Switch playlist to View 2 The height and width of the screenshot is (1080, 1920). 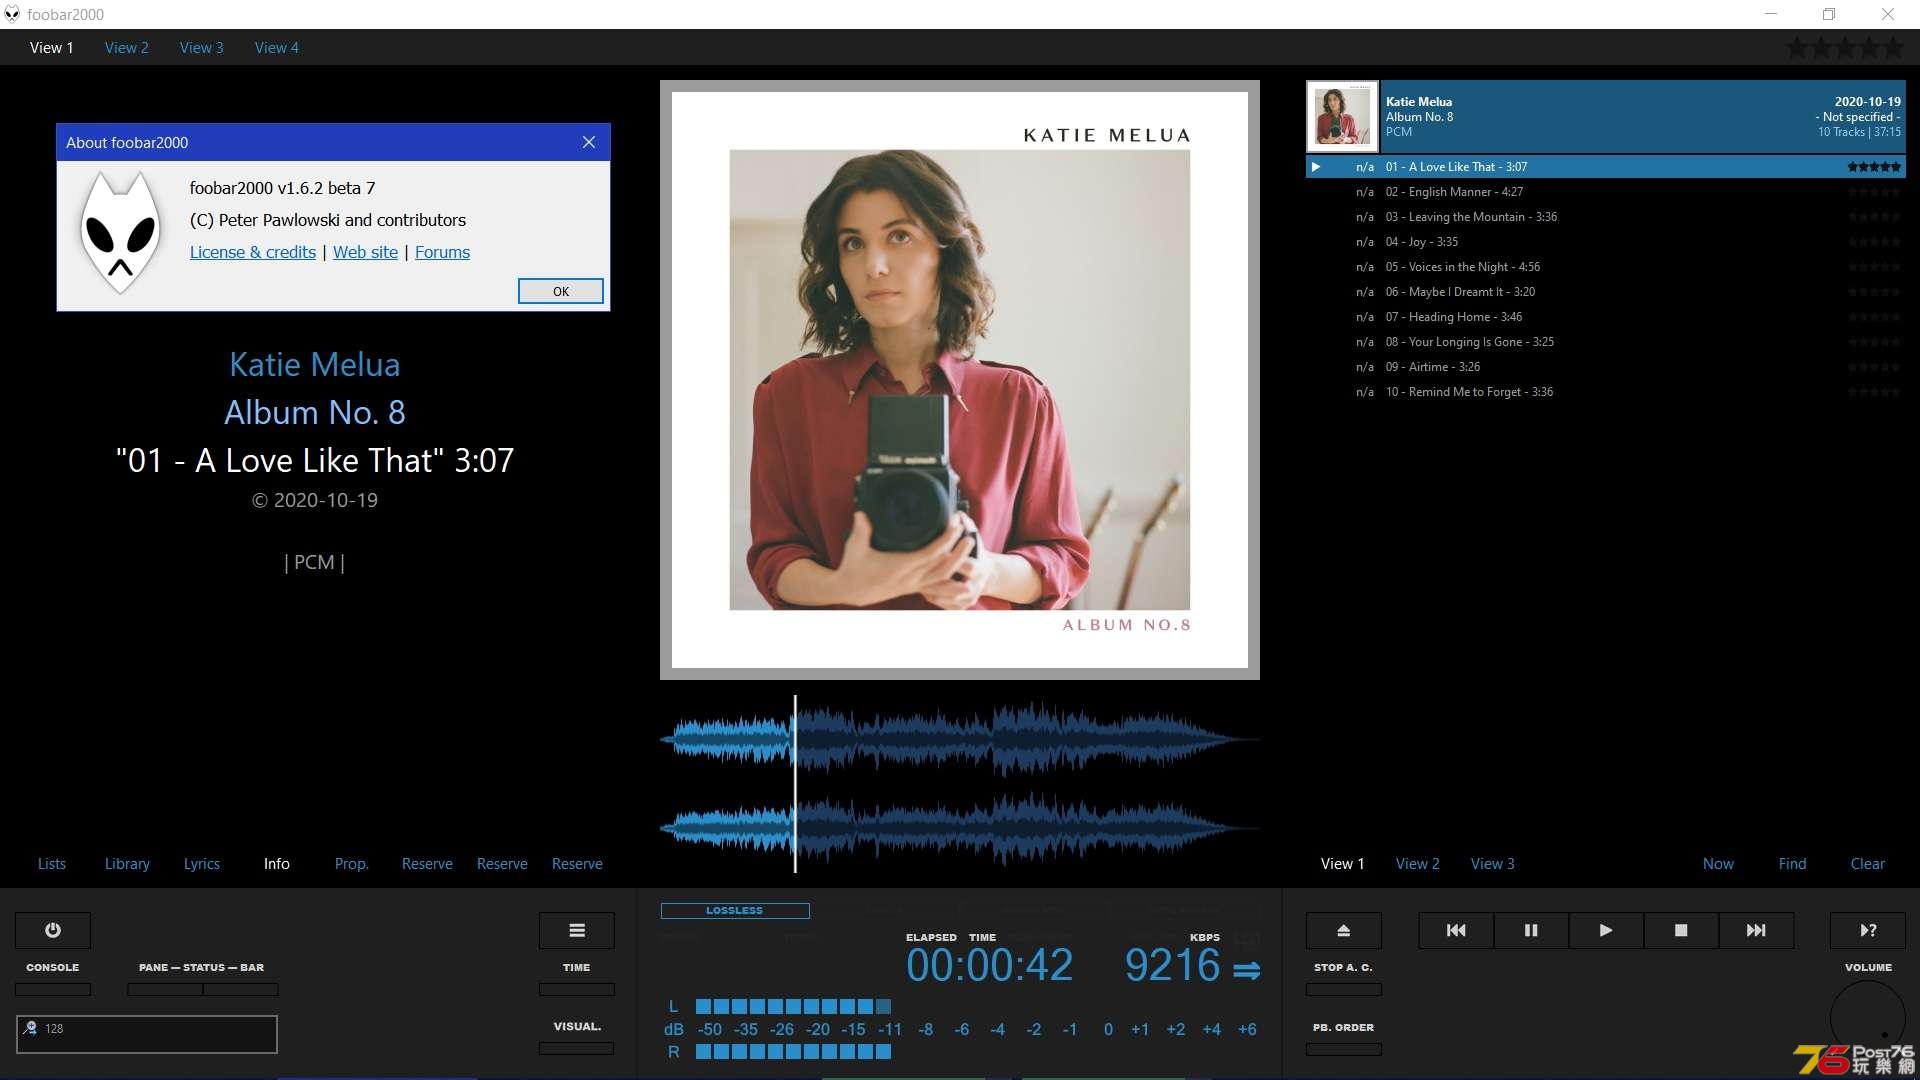(x=1418, y=863)
